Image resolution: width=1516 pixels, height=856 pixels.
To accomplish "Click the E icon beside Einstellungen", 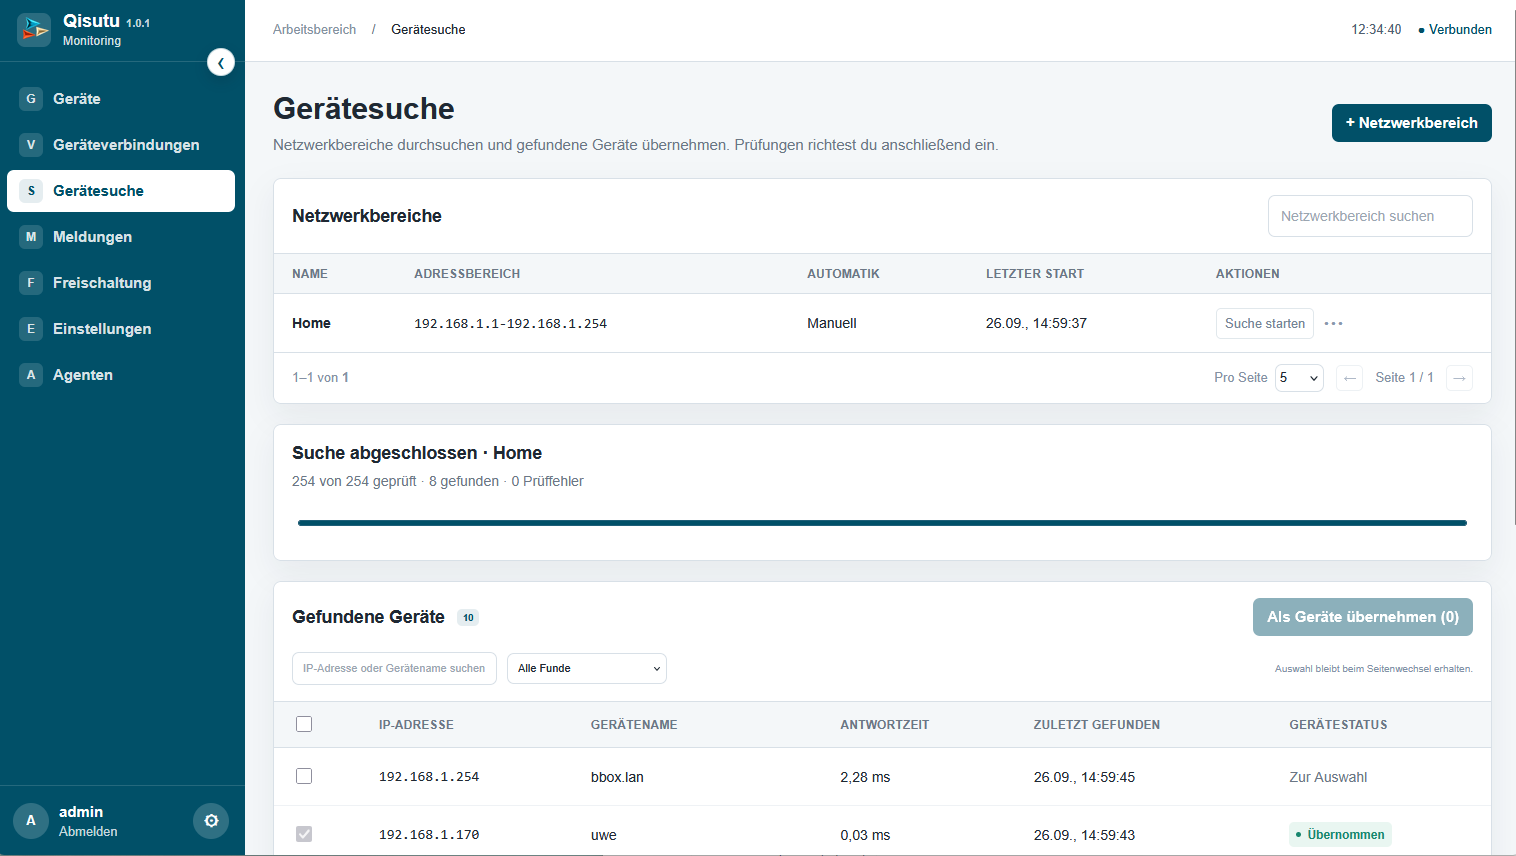I will [31, 329].
